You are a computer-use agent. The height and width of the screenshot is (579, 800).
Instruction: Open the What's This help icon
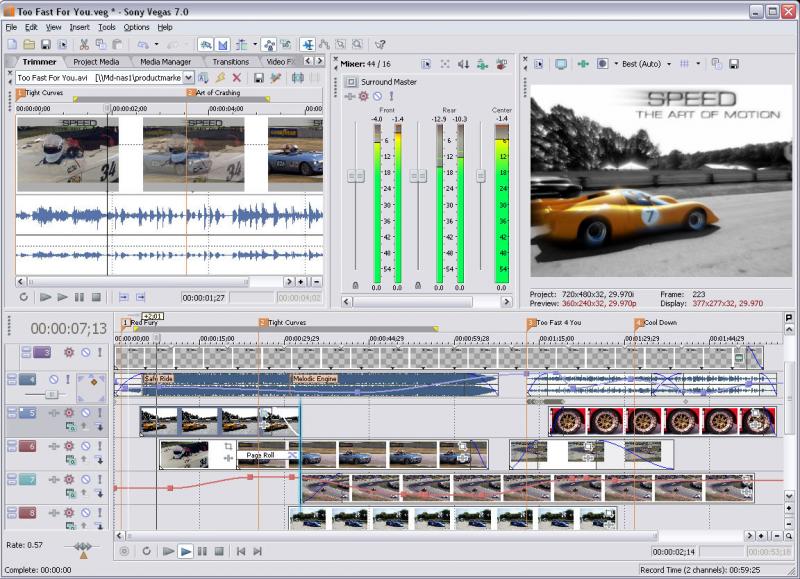point(380,45)
